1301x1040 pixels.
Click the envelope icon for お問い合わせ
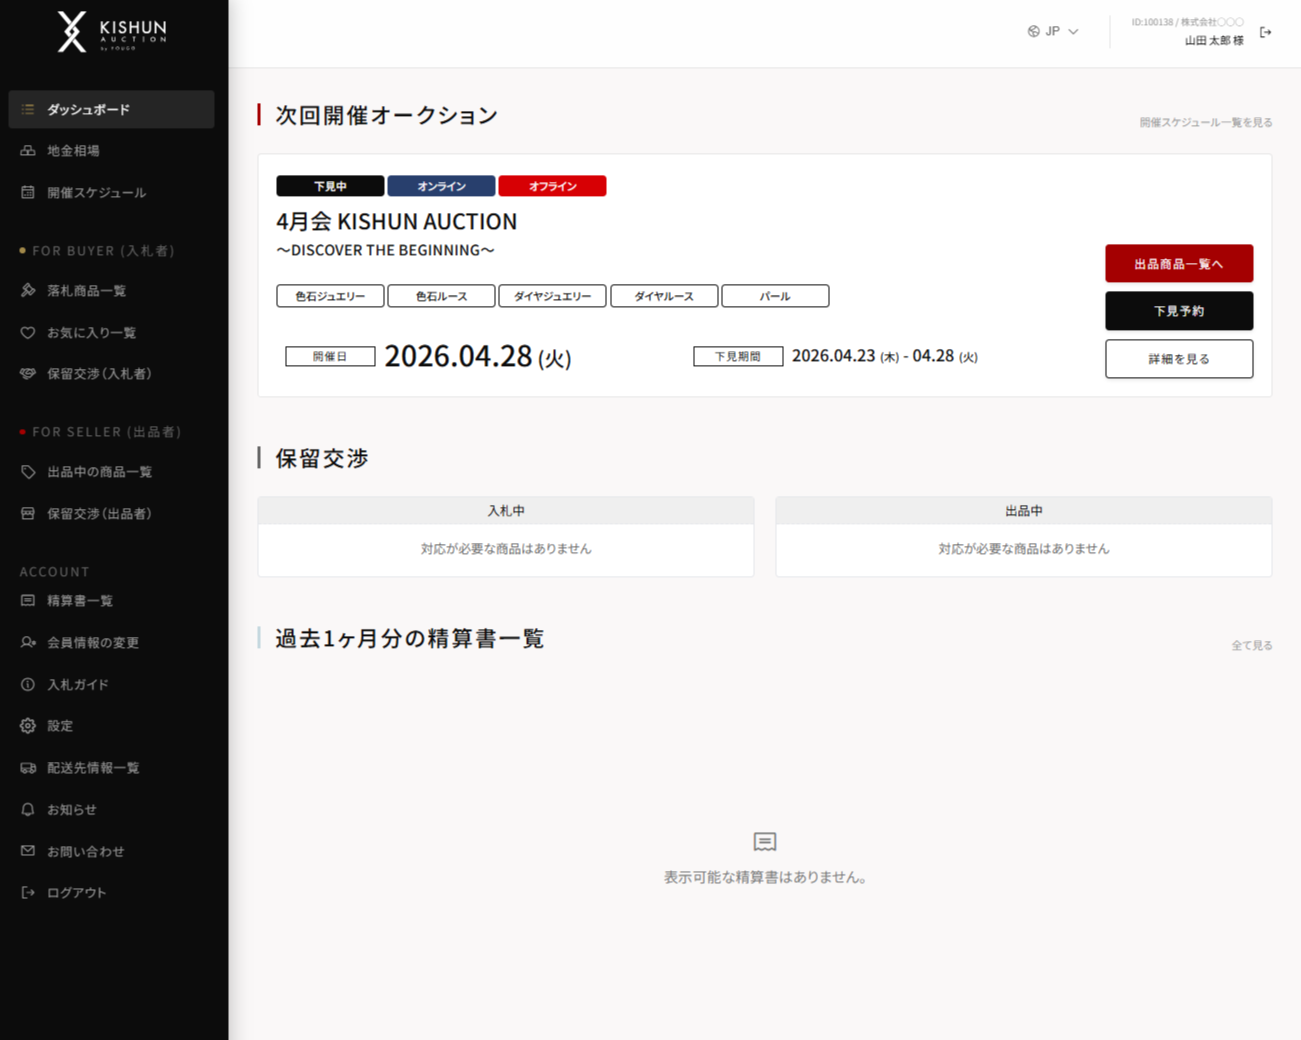pyautogui.click(x=28, y=851)
